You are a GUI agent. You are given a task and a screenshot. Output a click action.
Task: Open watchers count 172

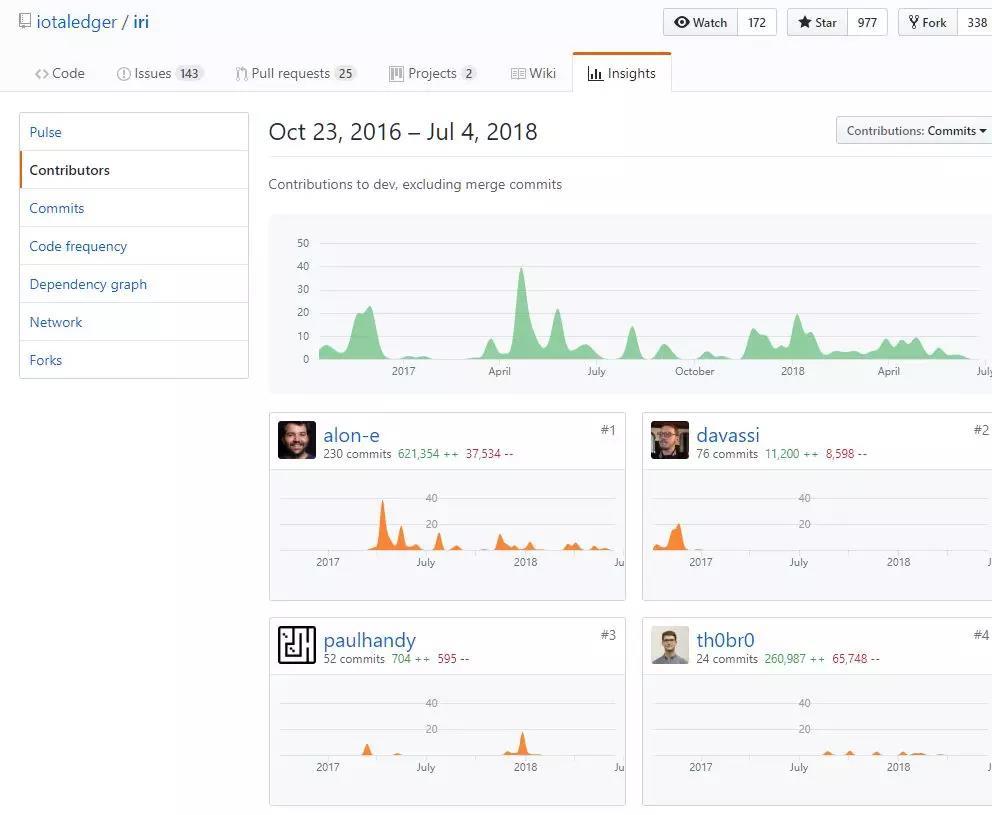(x=757, y=22)
